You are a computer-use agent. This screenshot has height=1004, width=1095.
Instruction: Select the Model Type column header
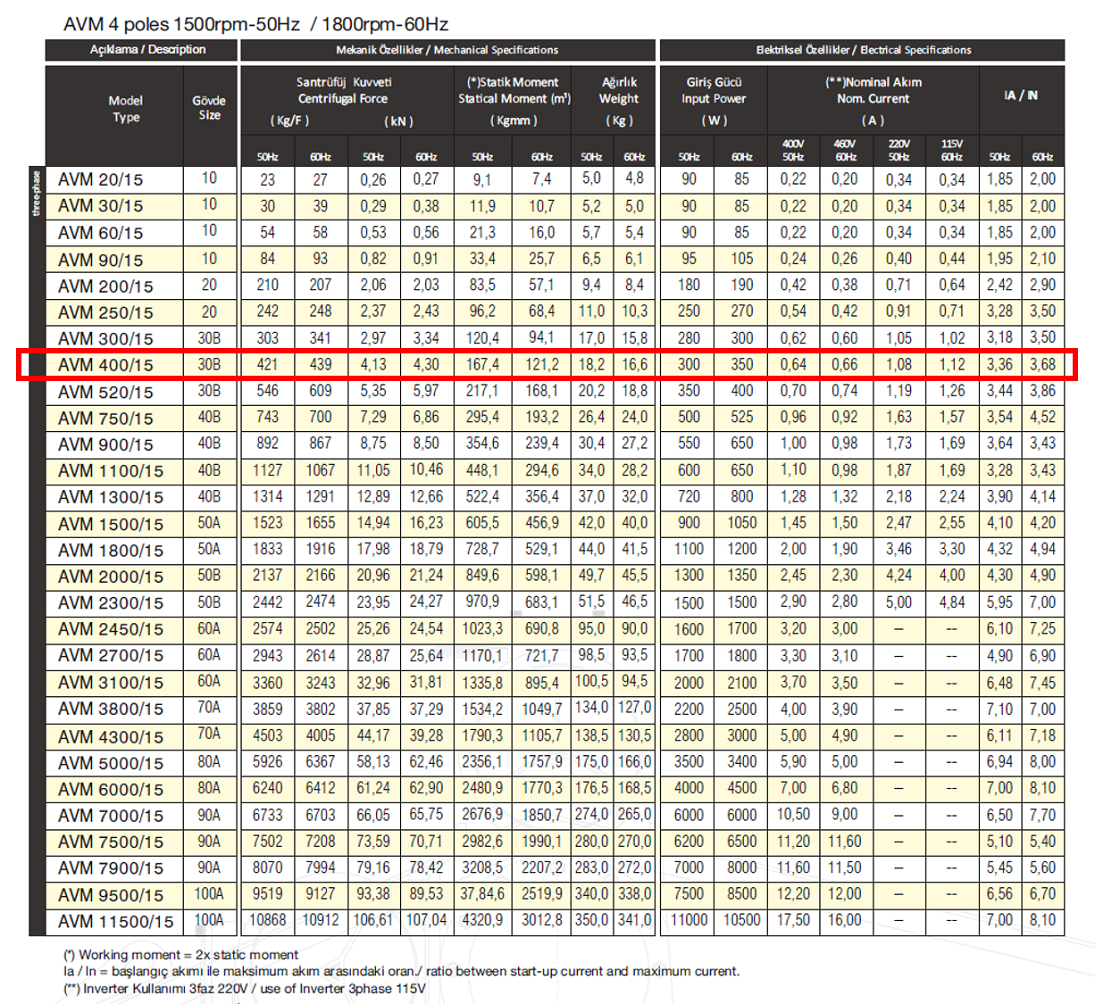(x=126, y=109)
